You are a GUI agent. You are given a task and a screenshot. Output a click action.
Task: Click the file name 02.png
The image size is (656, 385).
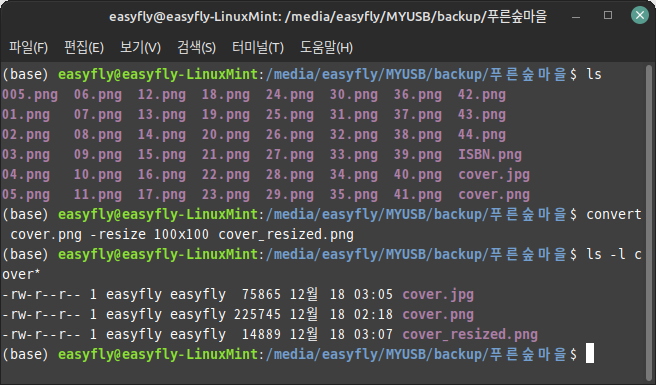coord(26,135)
